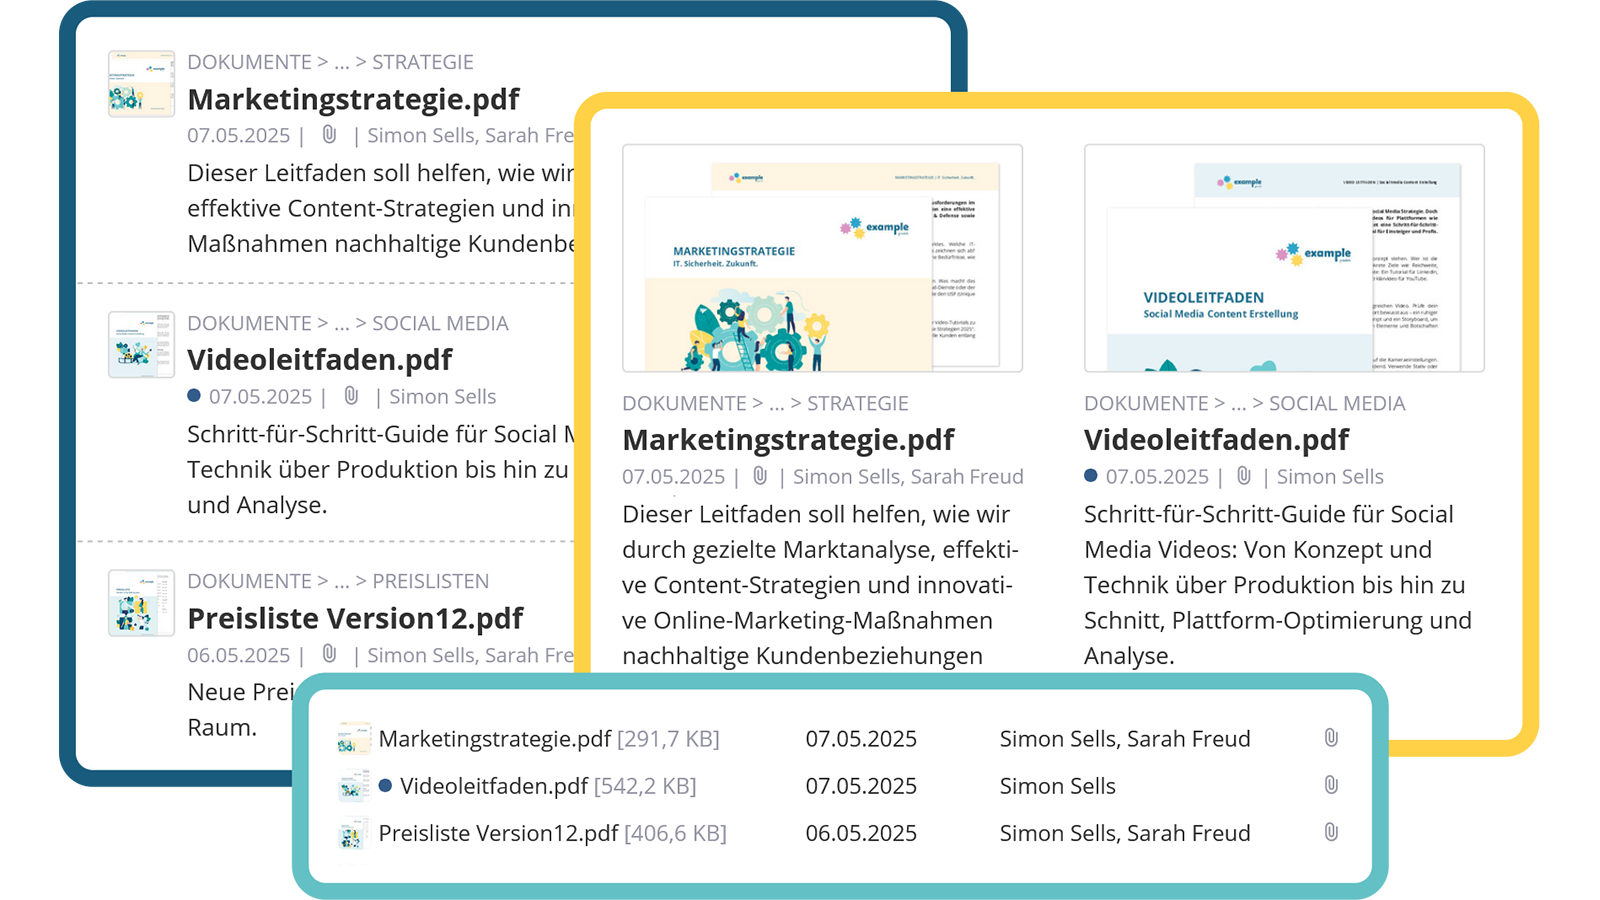The image size is (1600, 900).
Task: Click paperclip in Videoleitfaden.pdf table row
Action: click(x=1331, y=785)
